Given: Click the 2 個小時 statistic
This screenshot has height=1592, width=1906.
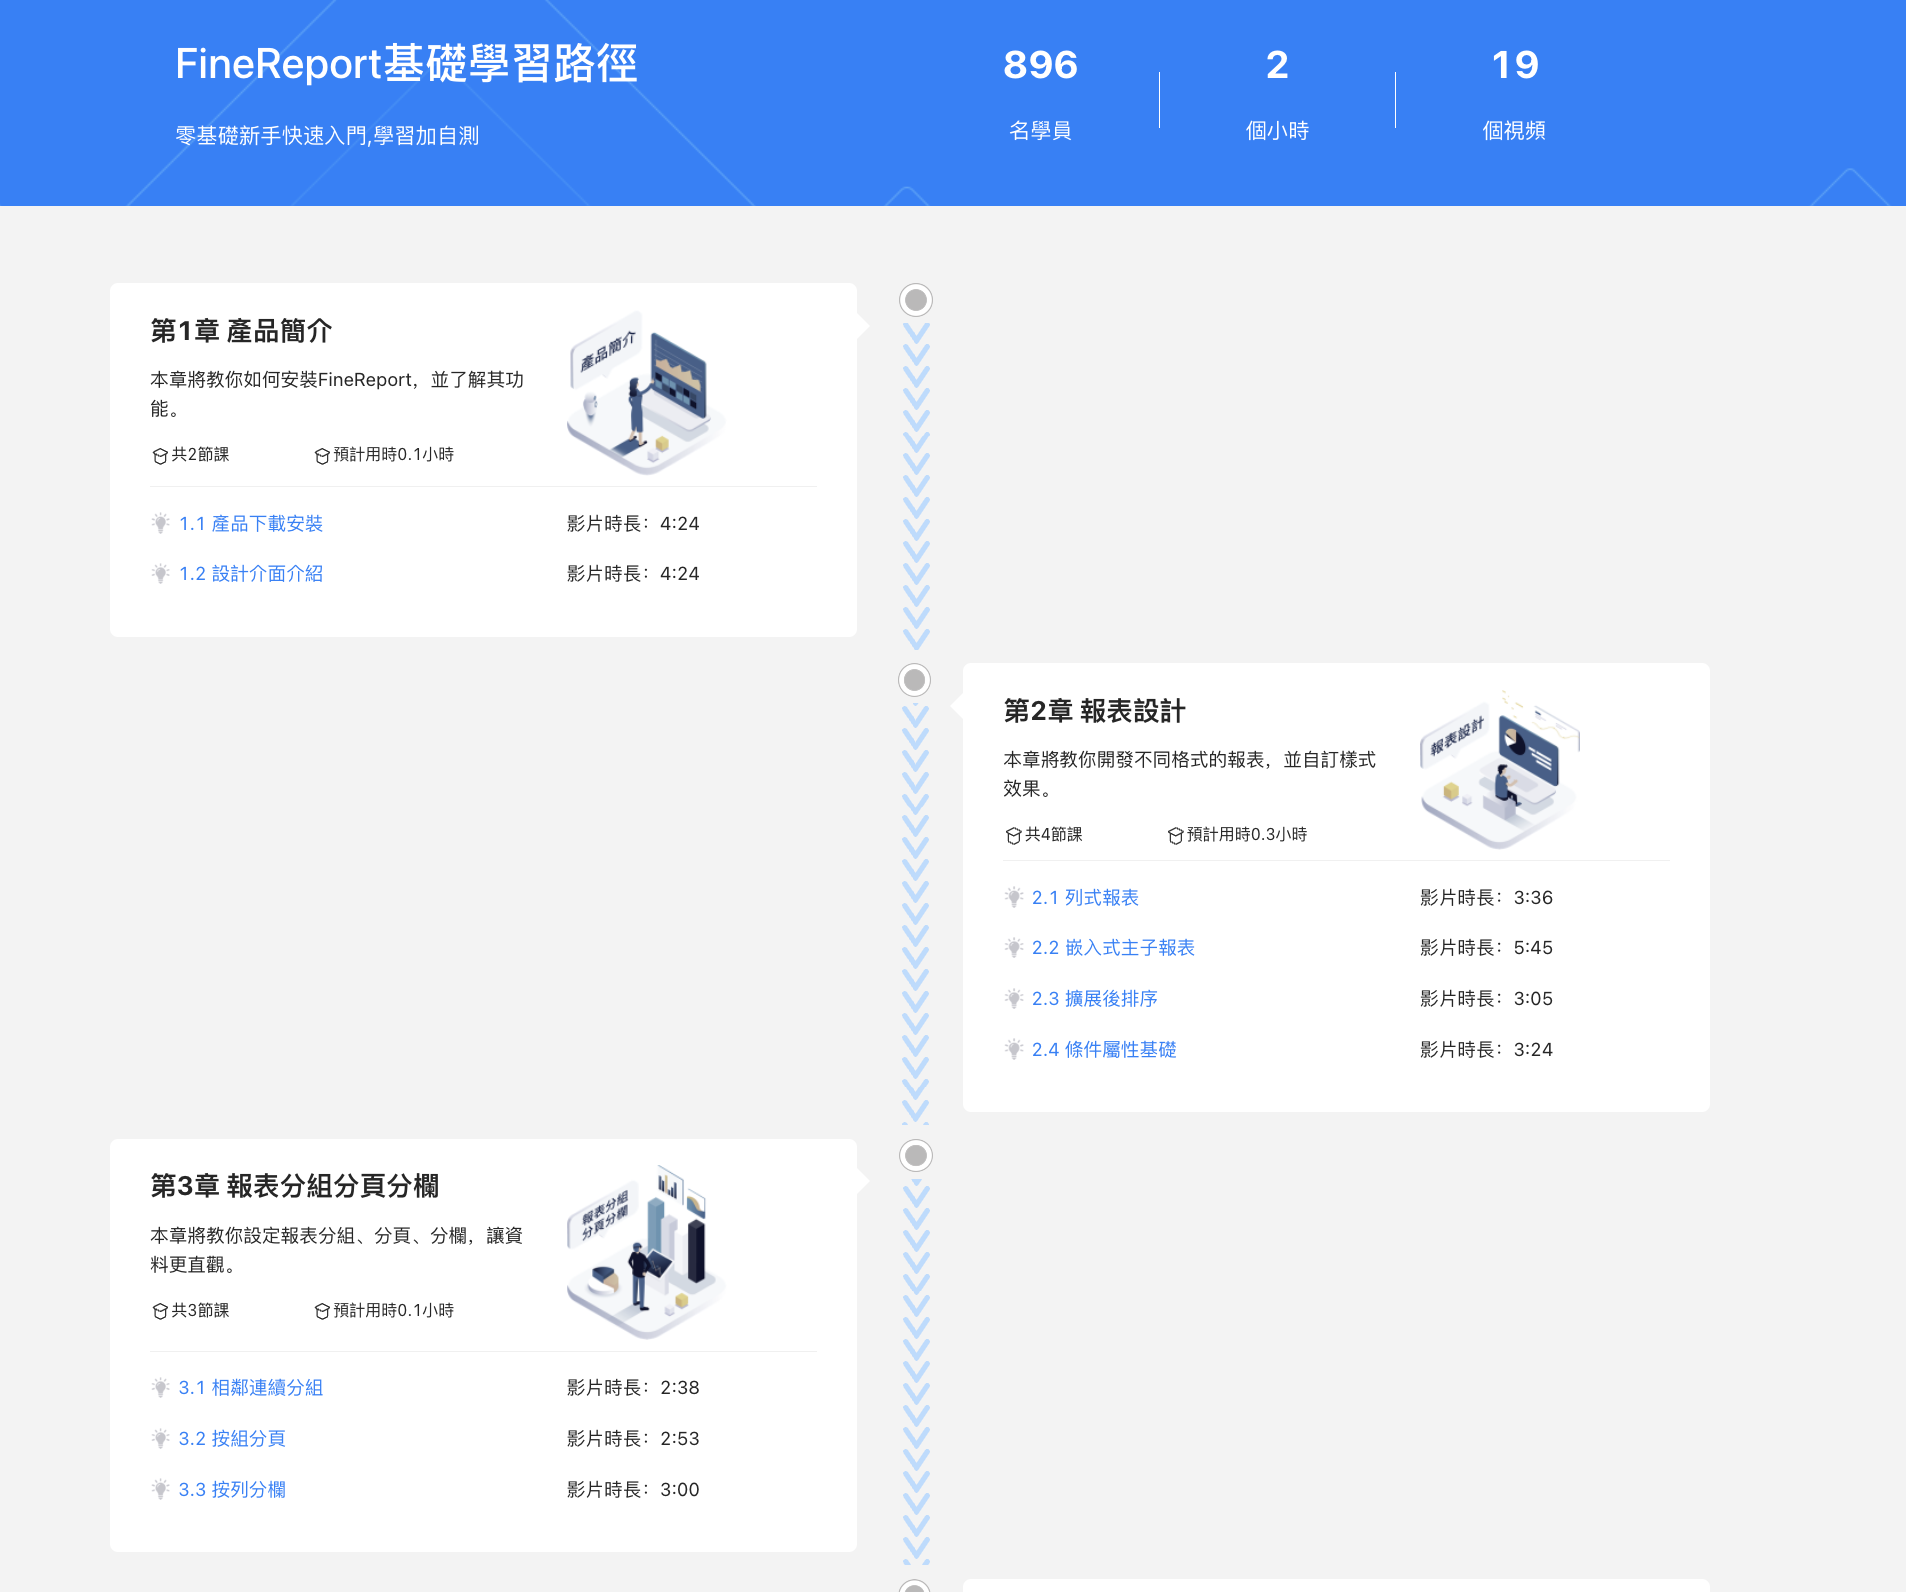Looking at the screenshot, I should (1277, 94).
